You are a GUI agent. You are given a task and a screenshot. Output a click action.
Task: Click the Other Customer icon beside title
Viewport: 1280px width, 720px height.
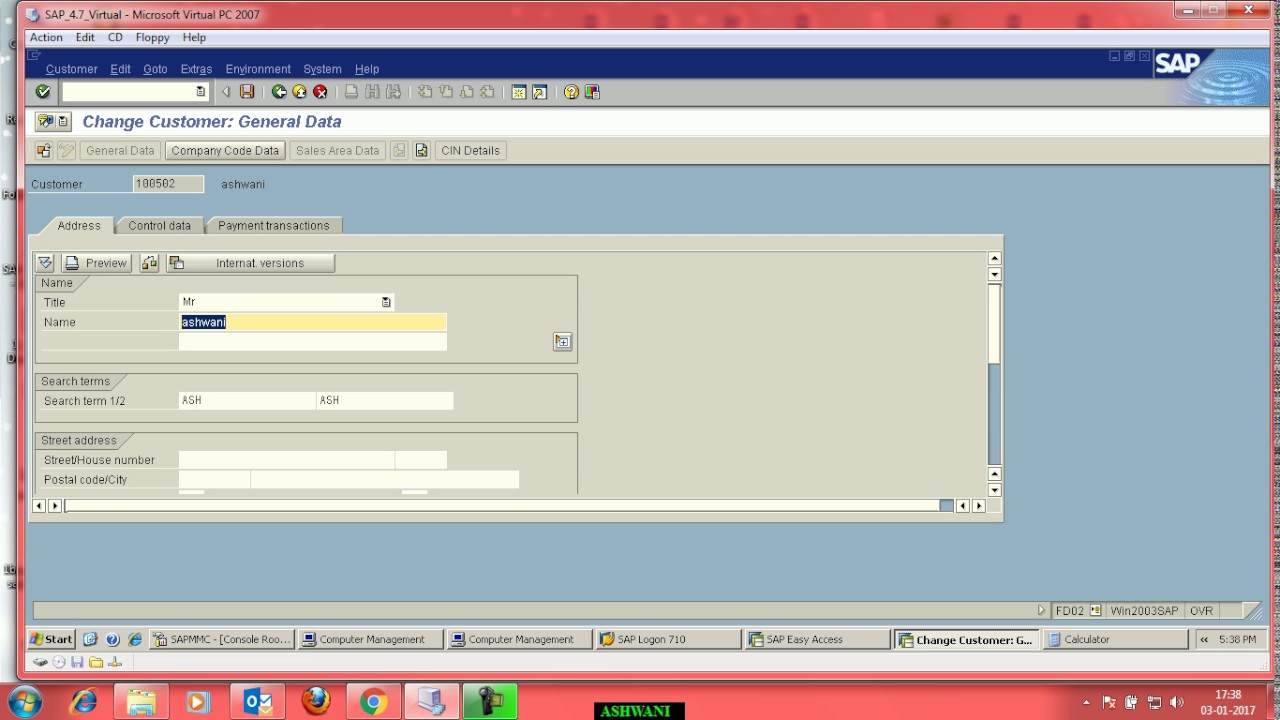[x=45, y=122]
